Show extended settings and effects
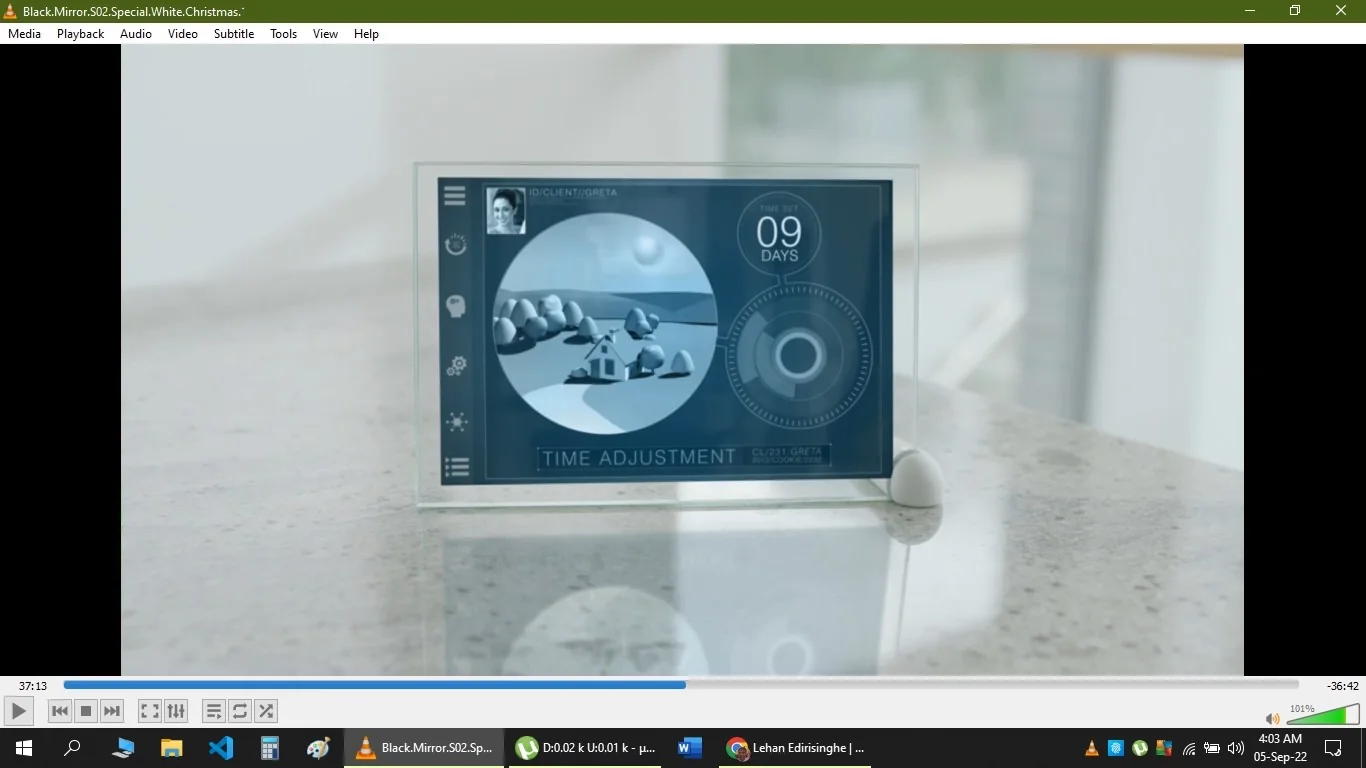Image resolution: width=1366 pixels, height=768 pixels. (176, 711)
